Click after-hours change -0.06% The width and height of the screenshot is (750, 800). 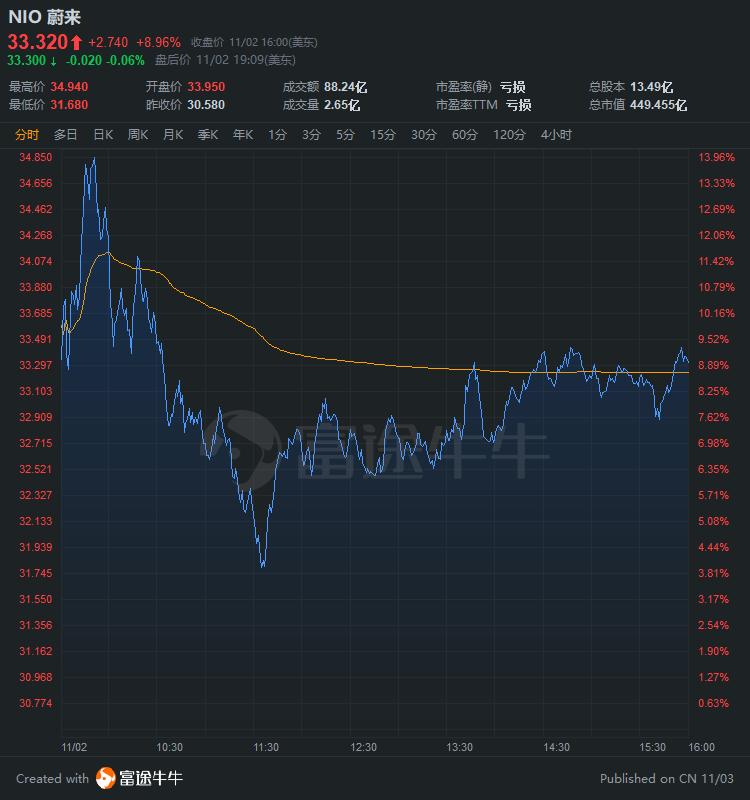(x=126, y=60)
